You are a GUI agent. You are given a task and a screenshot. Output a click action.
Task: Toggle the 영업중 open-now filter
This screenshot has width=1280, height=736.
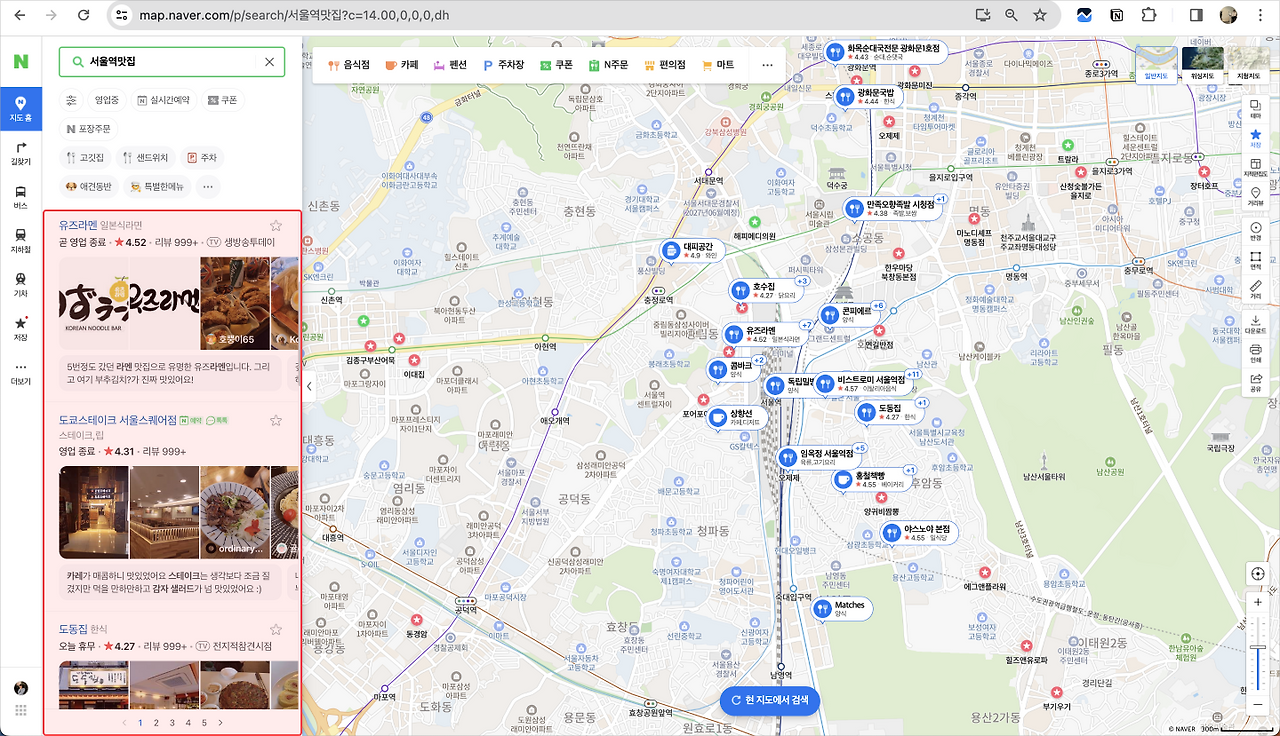tap(107, 100)
